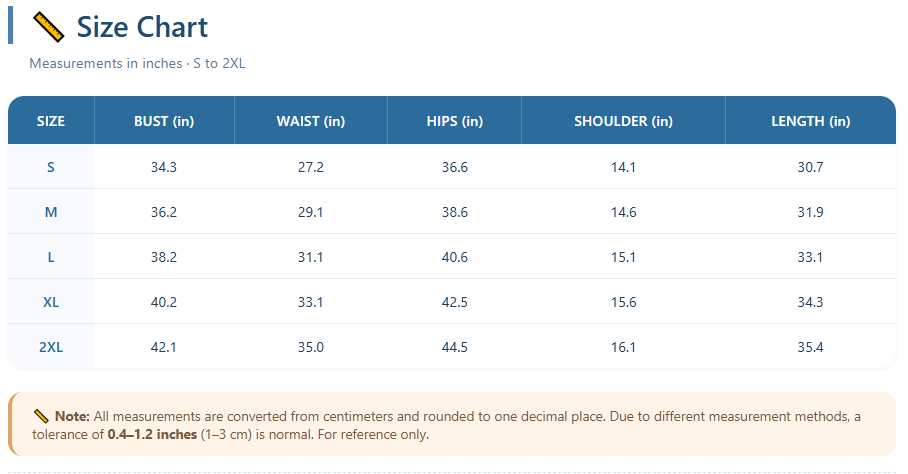Click the 2XL size row label

pyautogui.click(x=51, y=347)
